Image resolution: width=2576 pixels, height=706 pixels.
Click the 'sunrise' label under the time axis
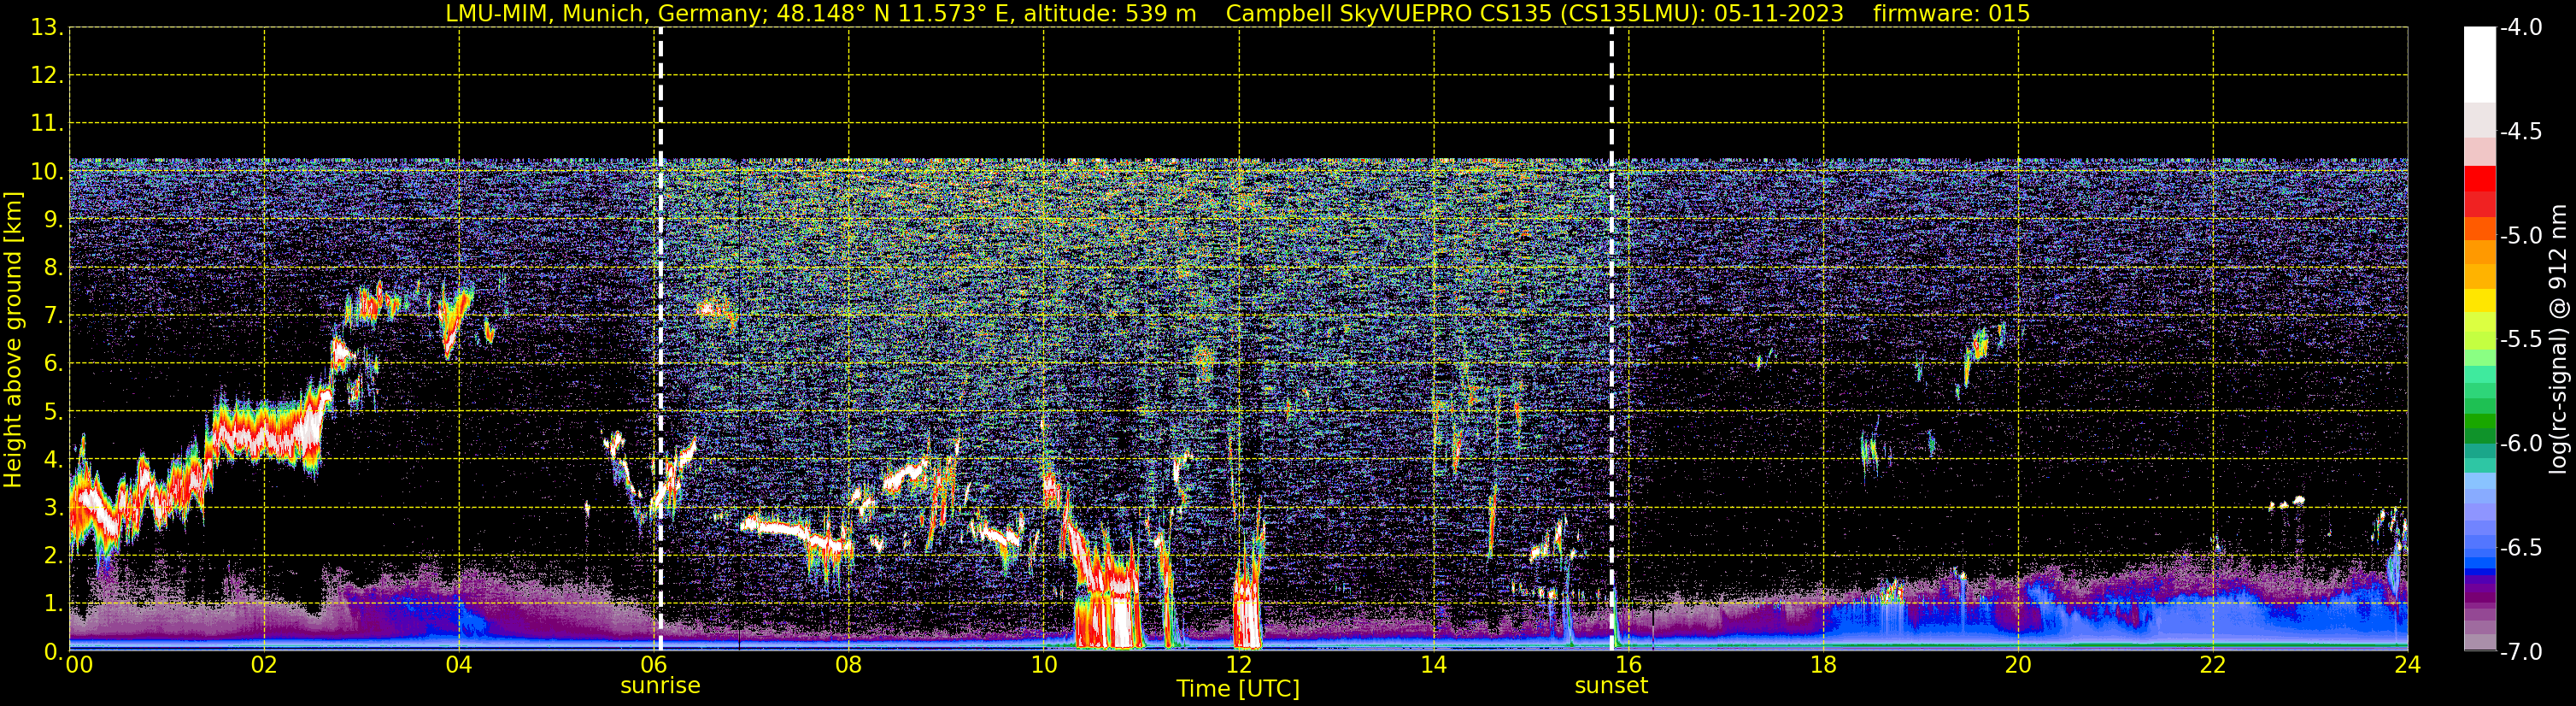point(660,686)
